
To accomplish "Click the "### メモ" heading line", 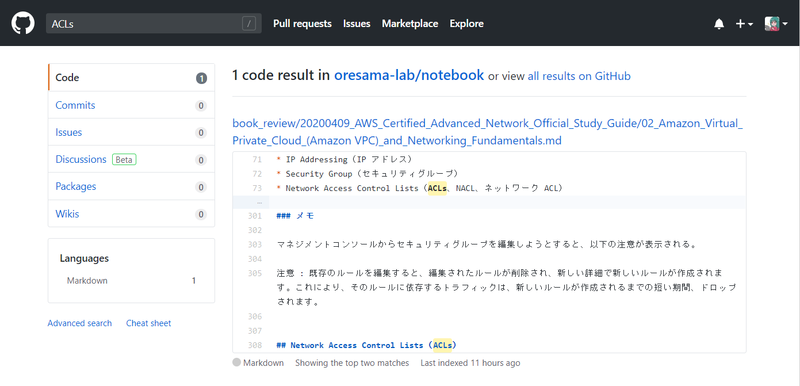I will coord(295,216).
